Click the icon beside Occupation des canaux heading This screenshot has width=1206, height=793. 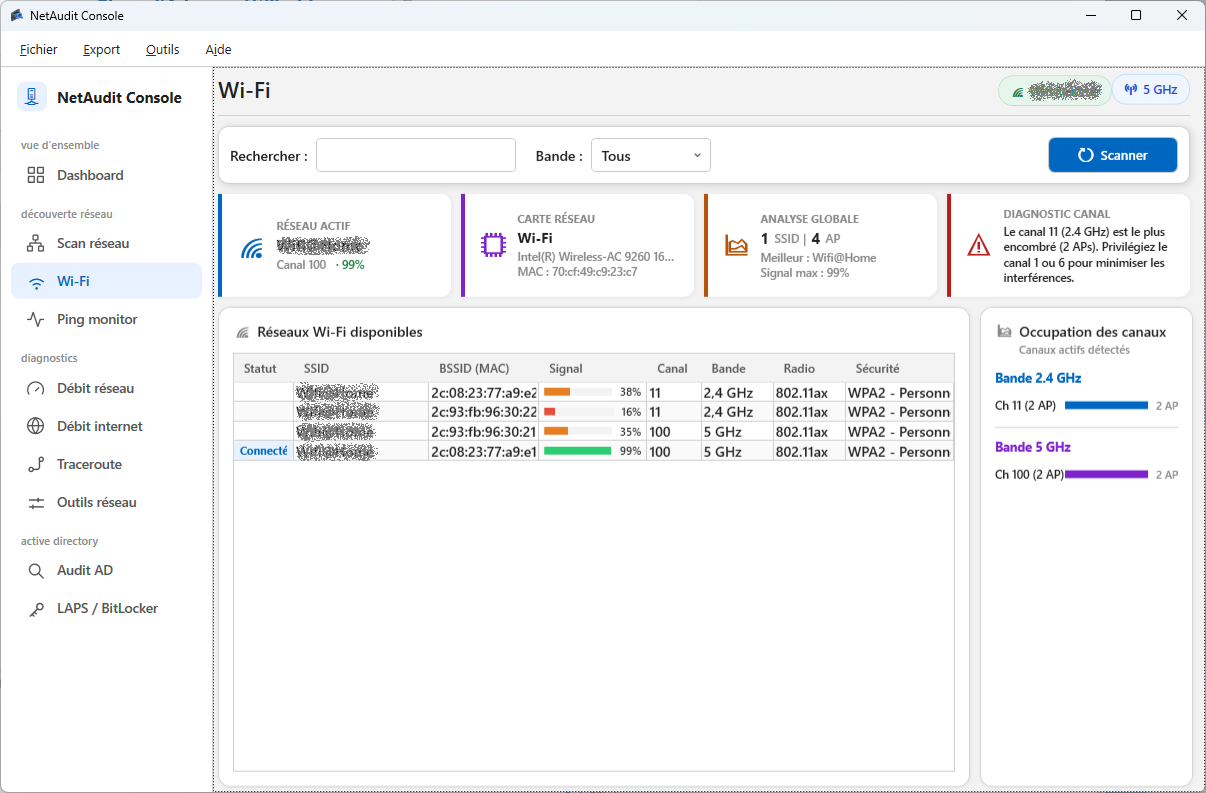1005,332
